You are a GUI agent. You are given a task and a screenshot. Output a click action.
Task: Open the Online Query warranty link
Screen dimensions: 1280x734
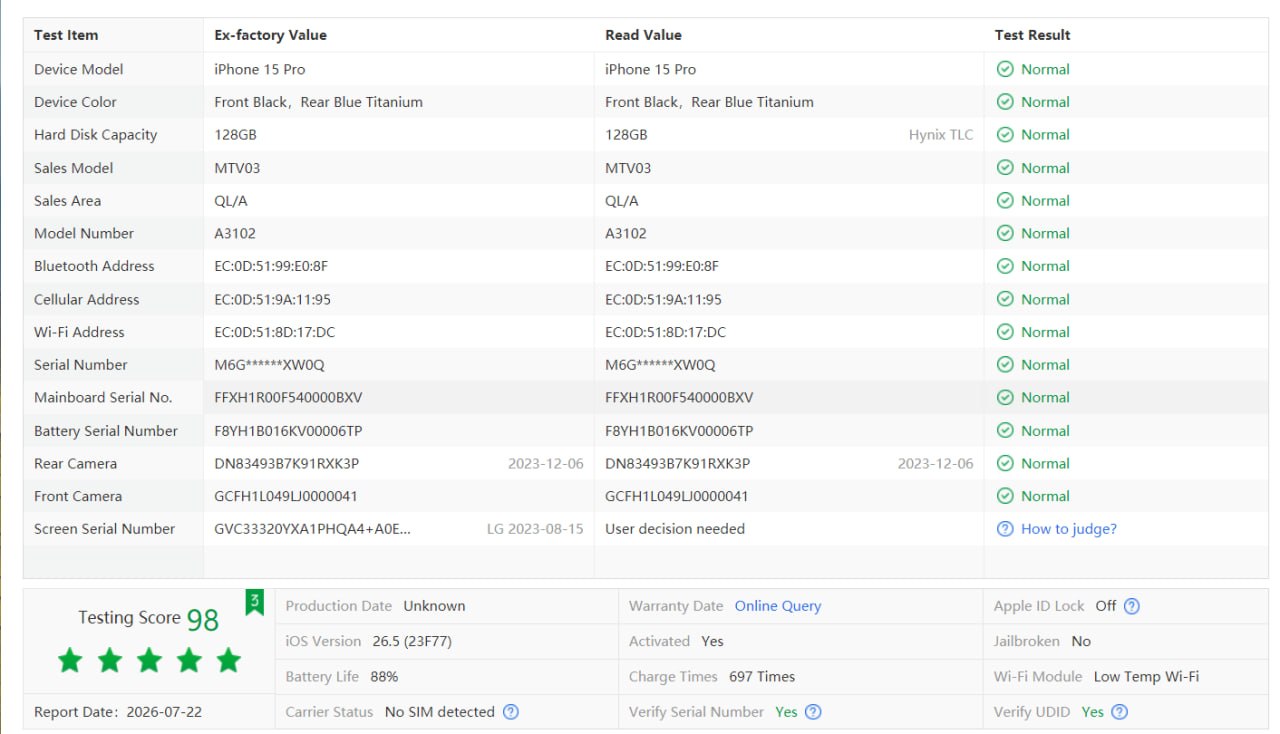[778, 606]
